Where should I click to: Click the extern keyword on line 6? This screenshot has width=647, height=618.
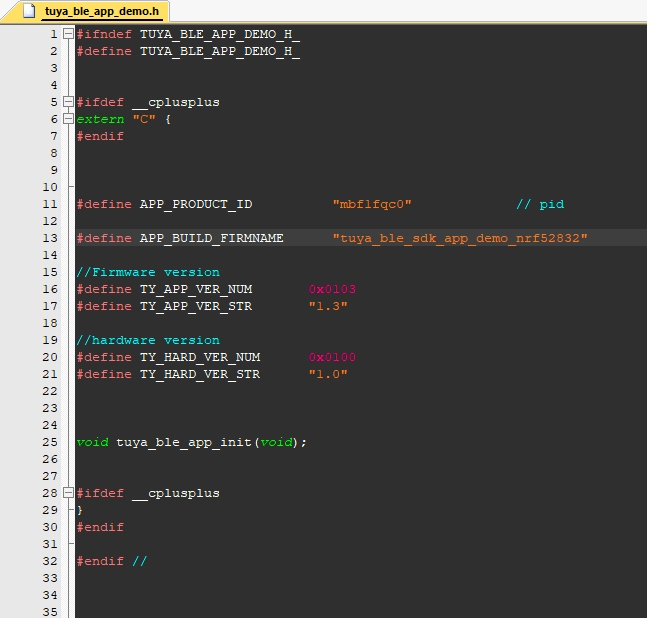point(100,119)
